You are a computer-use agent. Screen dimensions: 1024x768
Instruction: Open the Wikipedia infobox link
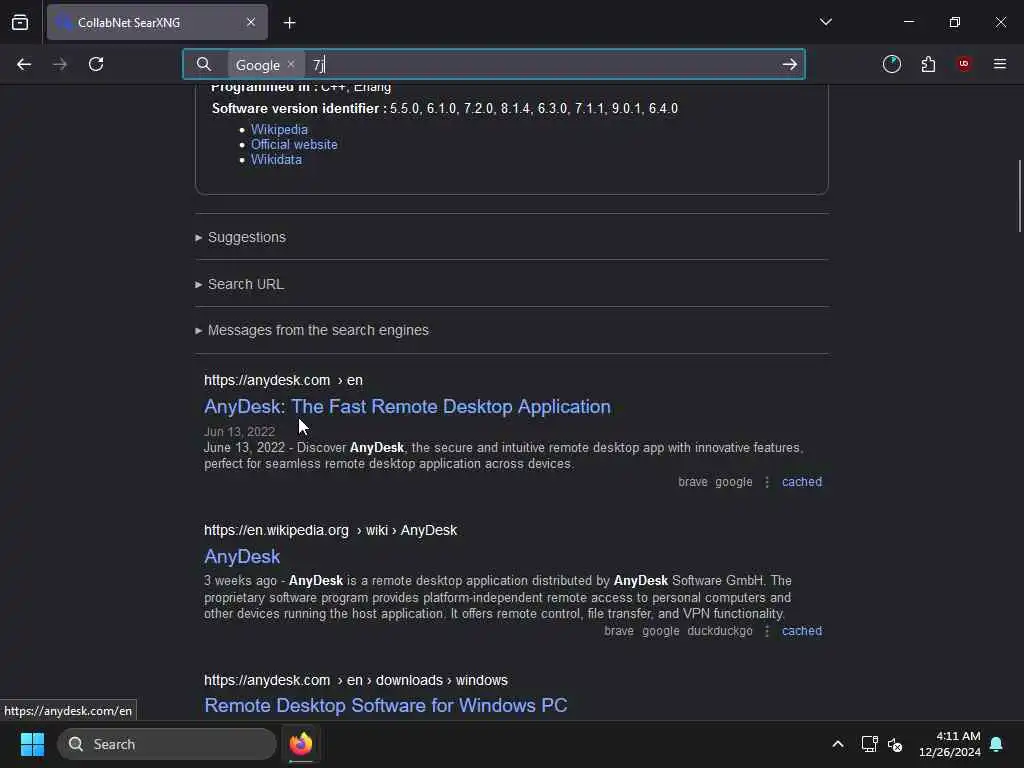[x=279, y=129]
